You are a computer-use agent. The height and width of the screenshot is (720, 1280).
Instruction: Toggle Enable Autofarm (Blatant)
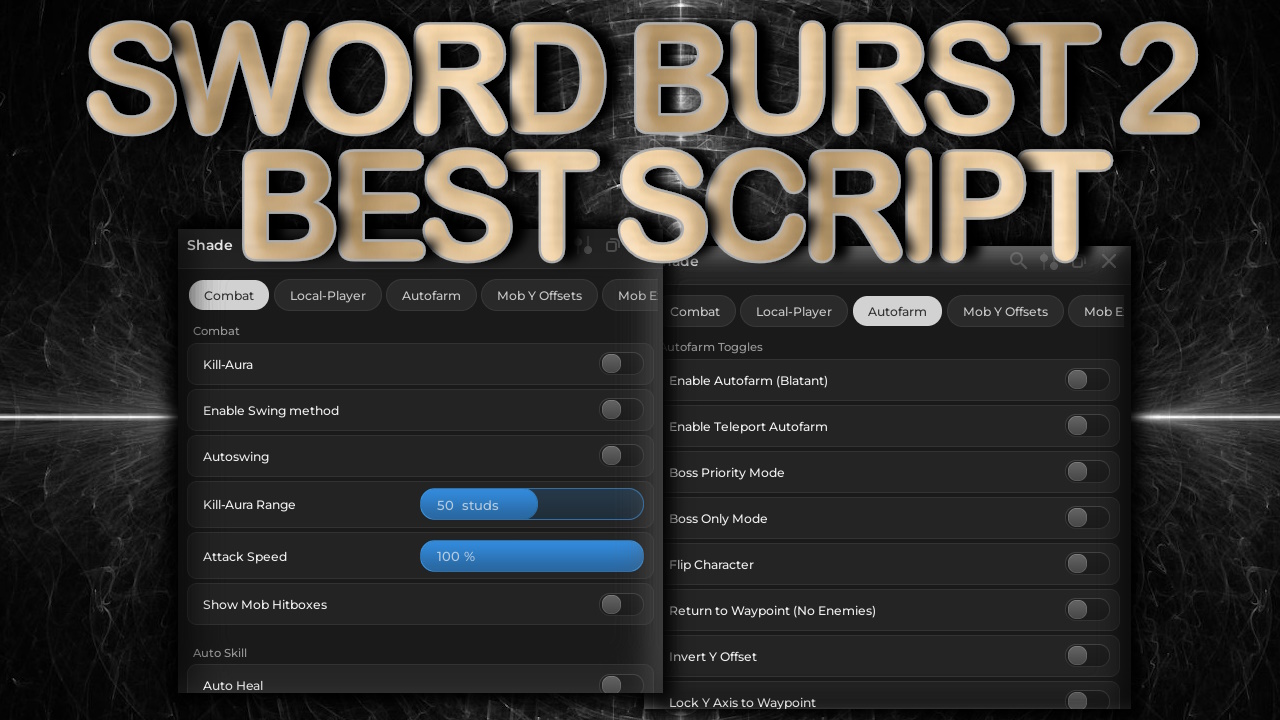click(1086, 380)
